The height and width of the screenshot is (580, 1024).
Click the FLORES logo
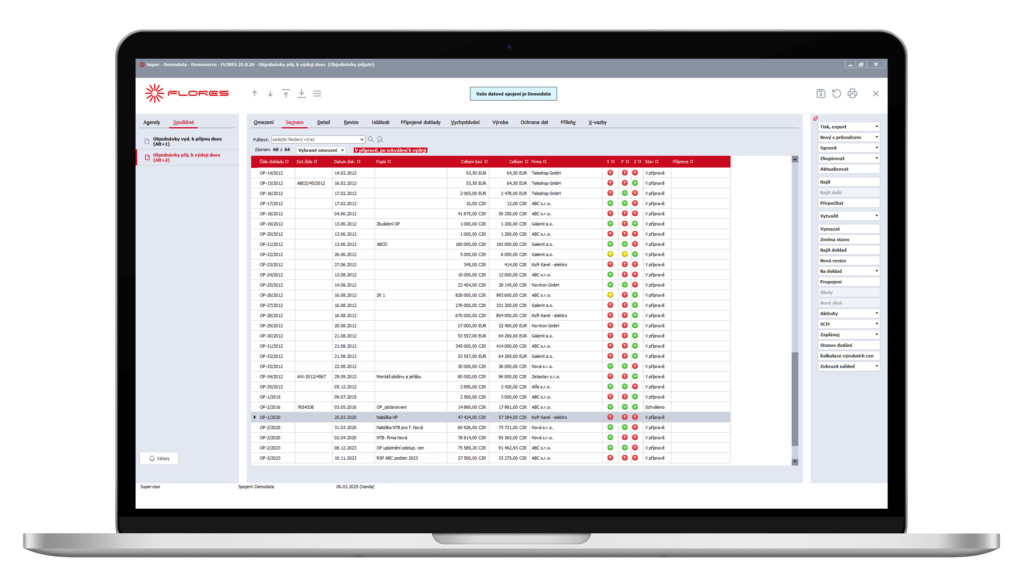187,93
